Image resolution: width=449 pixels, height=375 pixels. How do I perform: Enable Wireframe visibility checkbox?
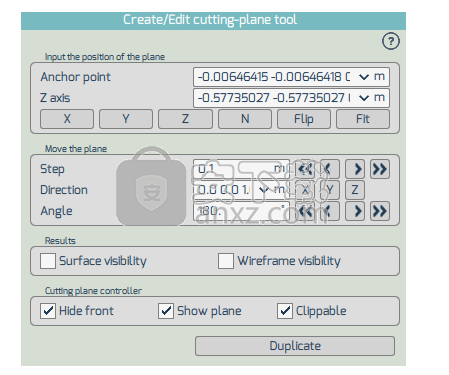(x=226, y=261)
